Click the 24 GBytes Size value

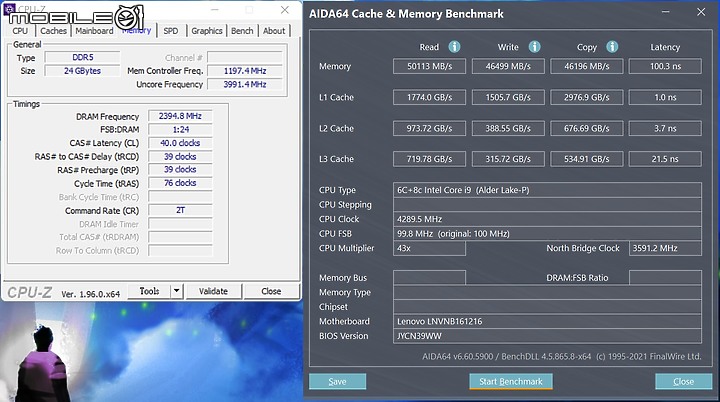point(83,71)
